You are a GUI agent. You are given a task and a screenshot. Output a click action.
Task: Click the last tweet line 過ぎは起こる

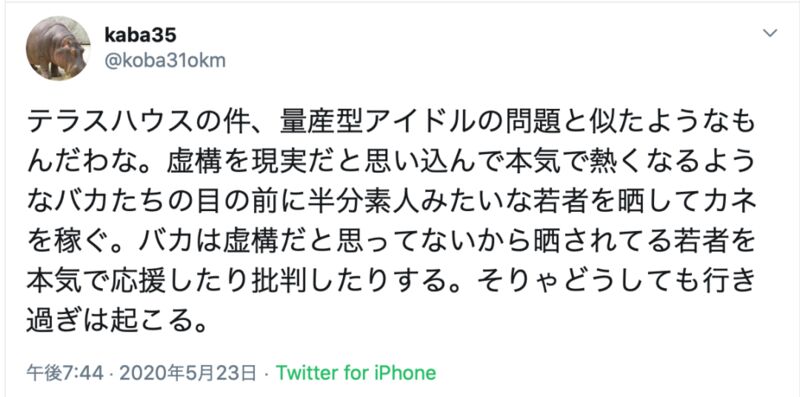(x=117, y=322)
